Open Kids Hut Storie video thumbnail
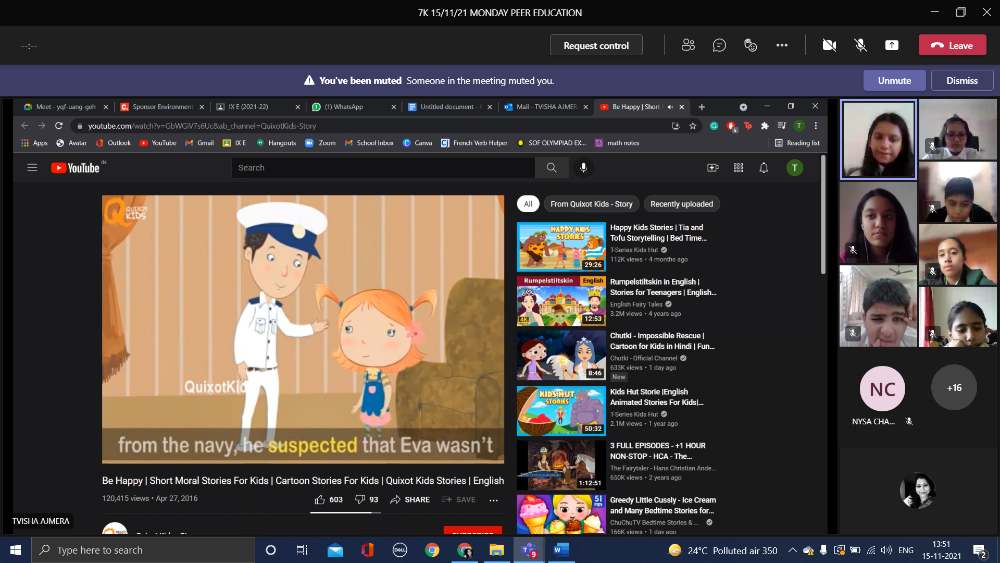This screenshot has width=1000, height=563. (x=561, y=411)
